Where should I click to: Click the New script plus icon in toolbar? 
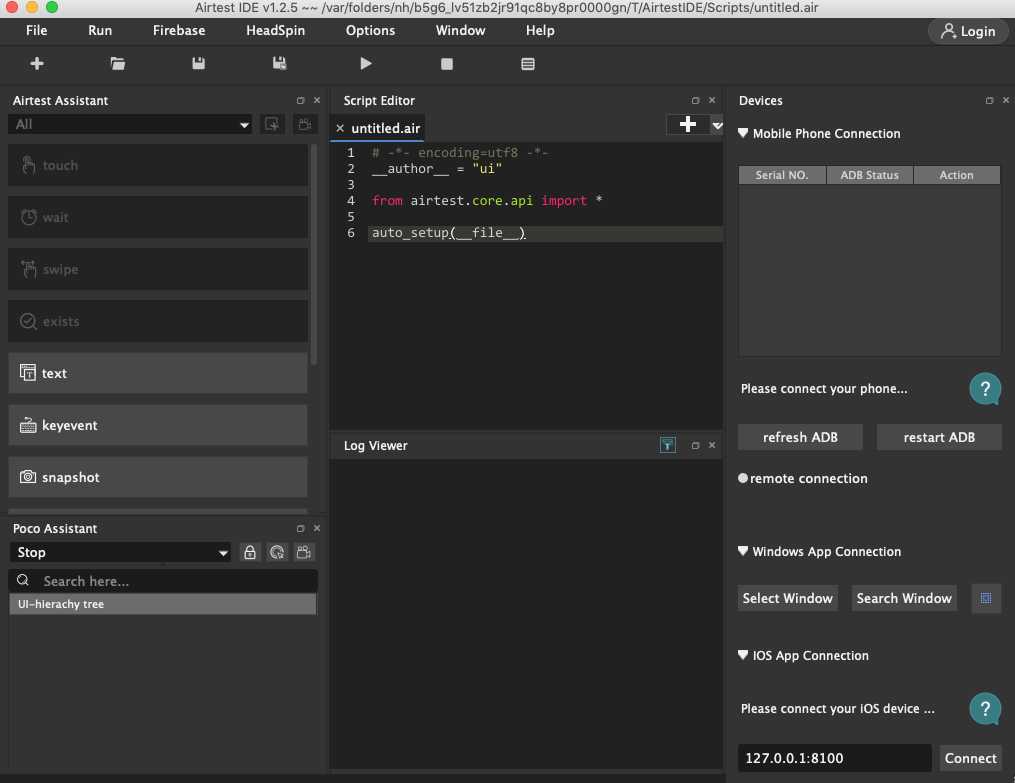coord(37,63)
